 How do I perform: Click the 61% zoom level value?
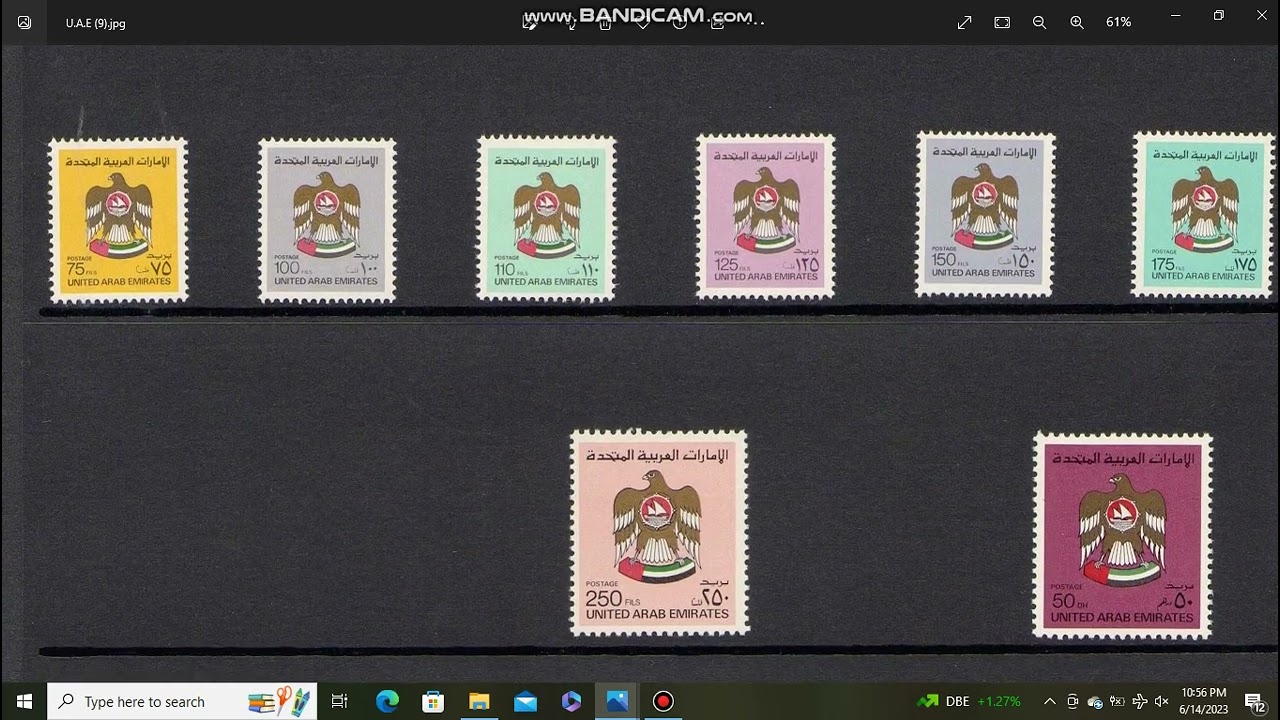pos(1118,22)
